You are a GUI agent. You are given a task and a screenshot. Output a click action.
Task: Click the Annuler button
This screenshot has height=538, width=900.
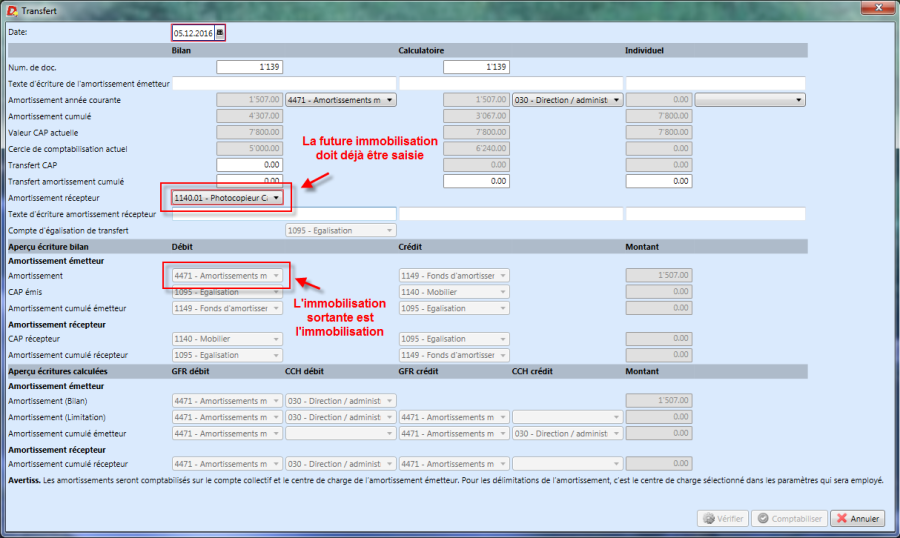pyautogui.click(x=857, y=519)
